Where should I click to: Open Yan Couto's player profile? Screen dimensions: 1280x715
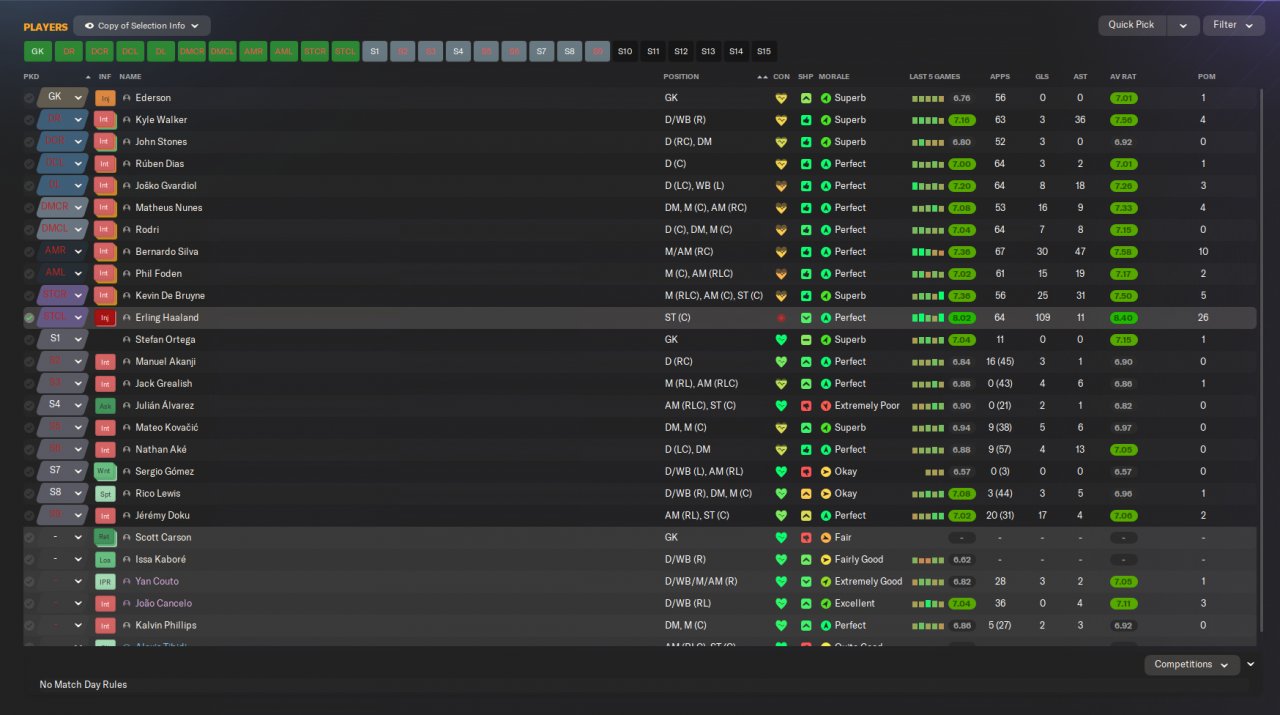coord(157,582)
